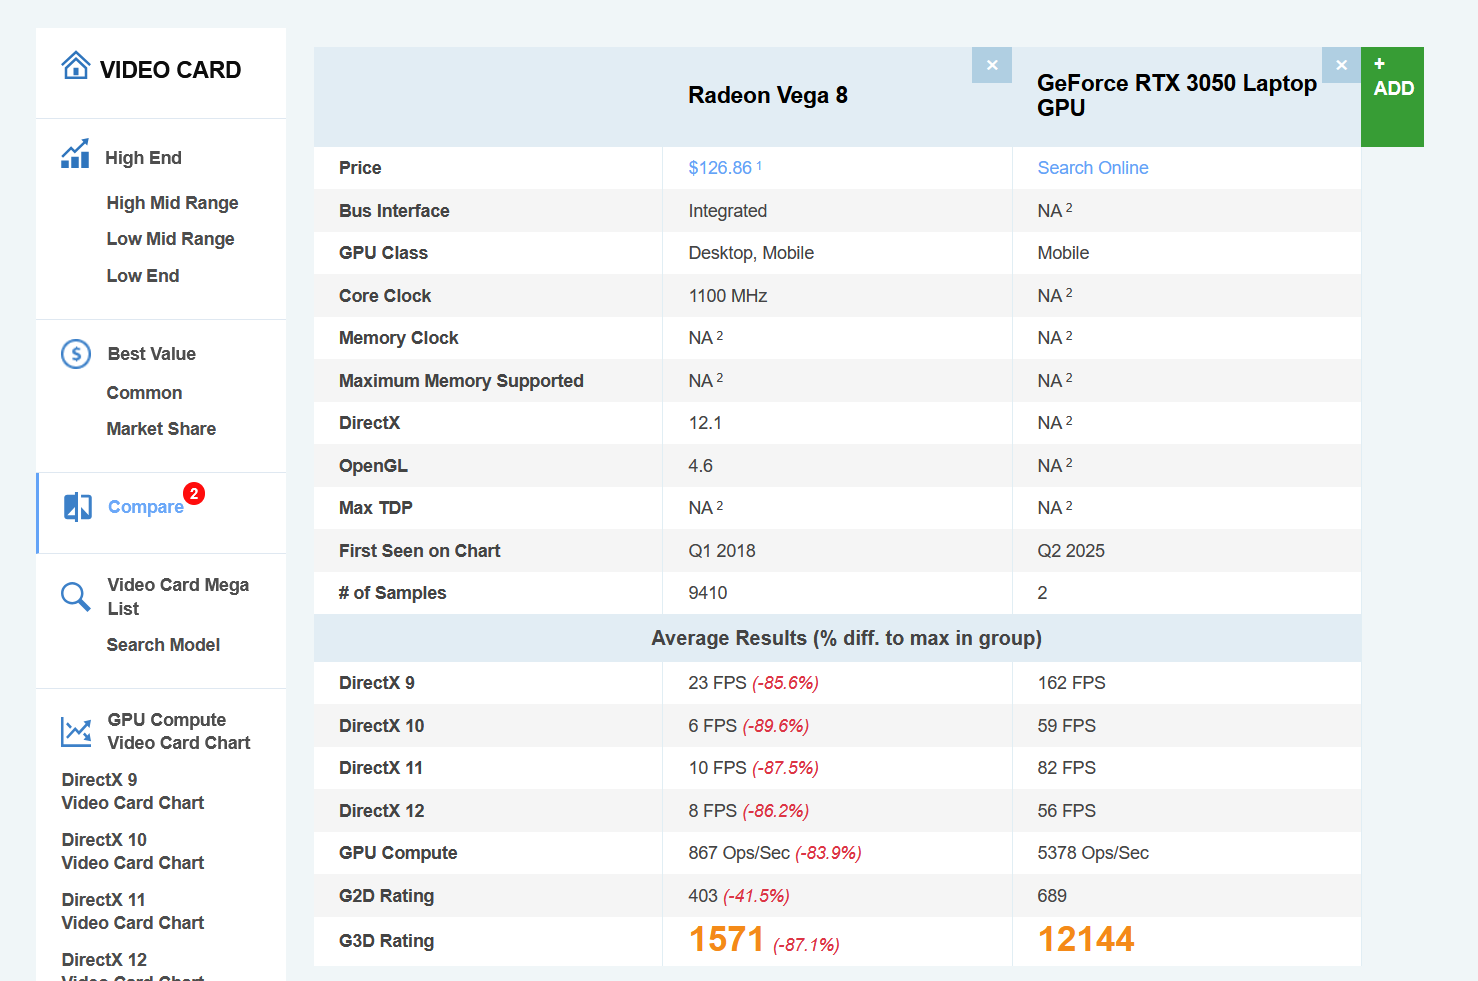The image size is (1478, 981).
Task: Open the VIDEO CARD home link
Action: point(171,70)
